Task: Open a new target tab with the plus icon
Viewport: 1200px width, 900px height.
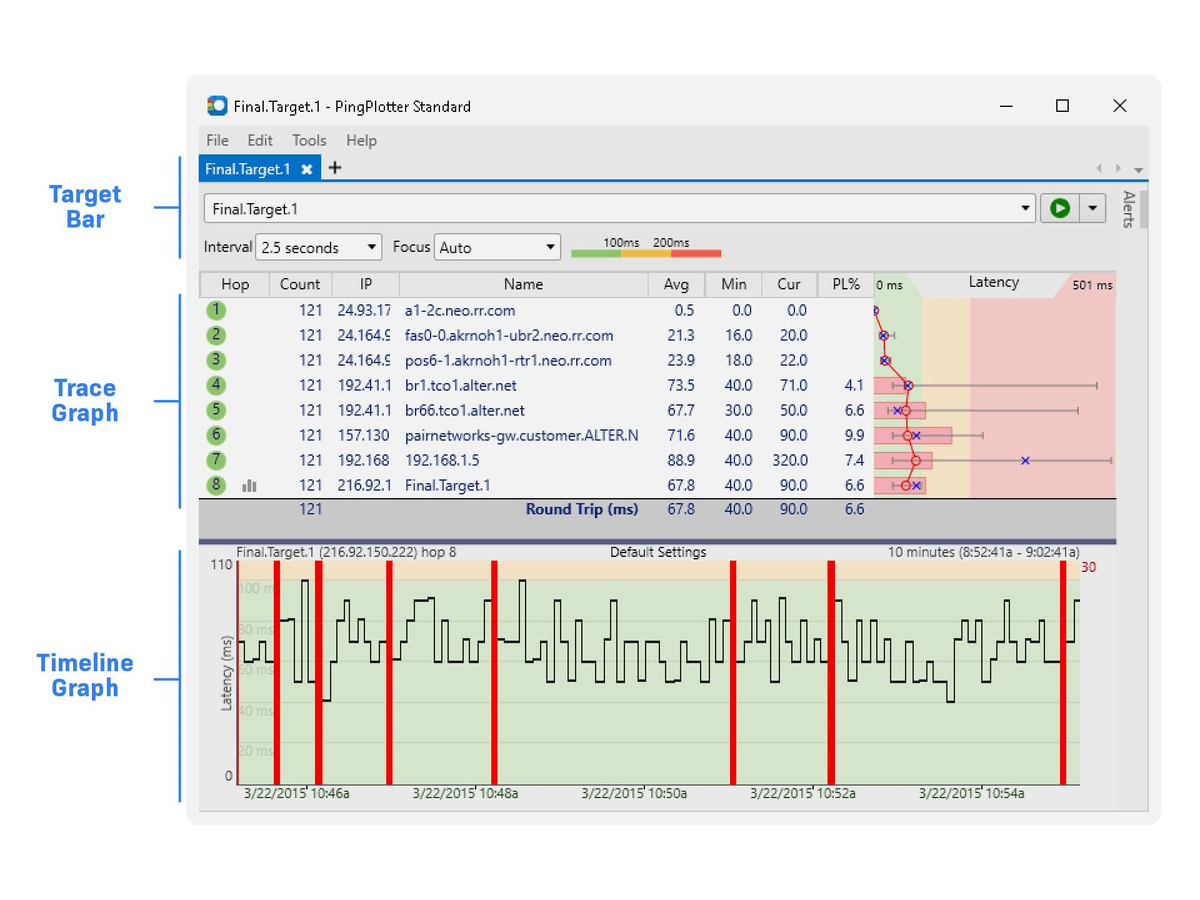Action: (x=335, y=168)
